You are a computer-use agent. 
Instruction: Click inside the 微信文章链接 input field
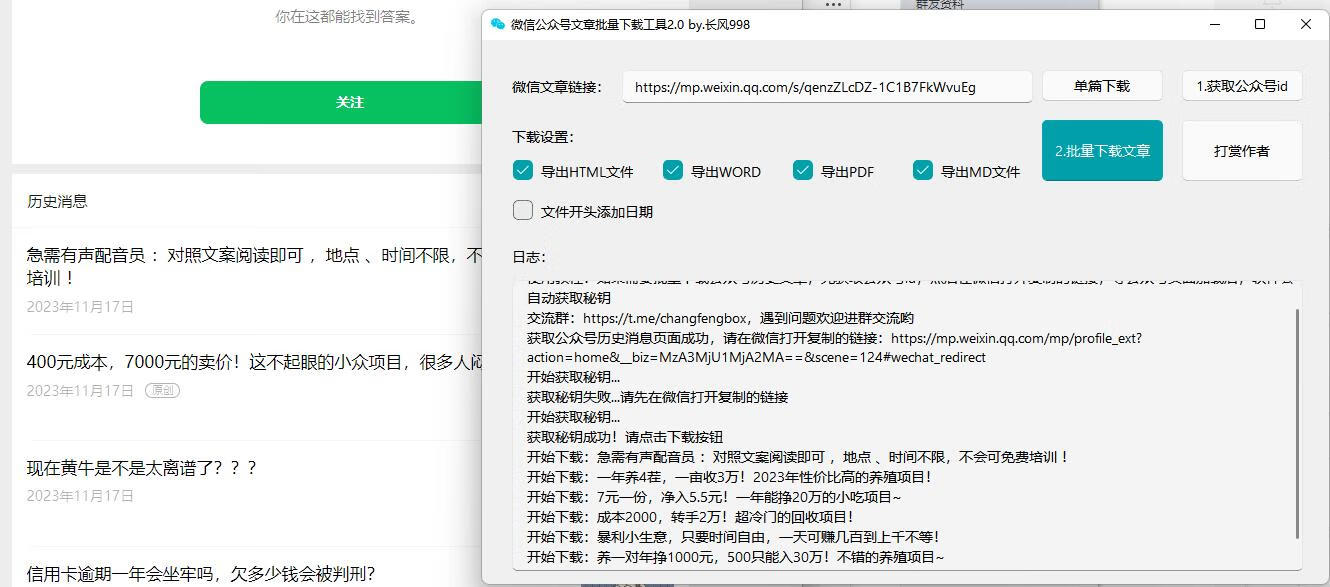tap(828, 88)
